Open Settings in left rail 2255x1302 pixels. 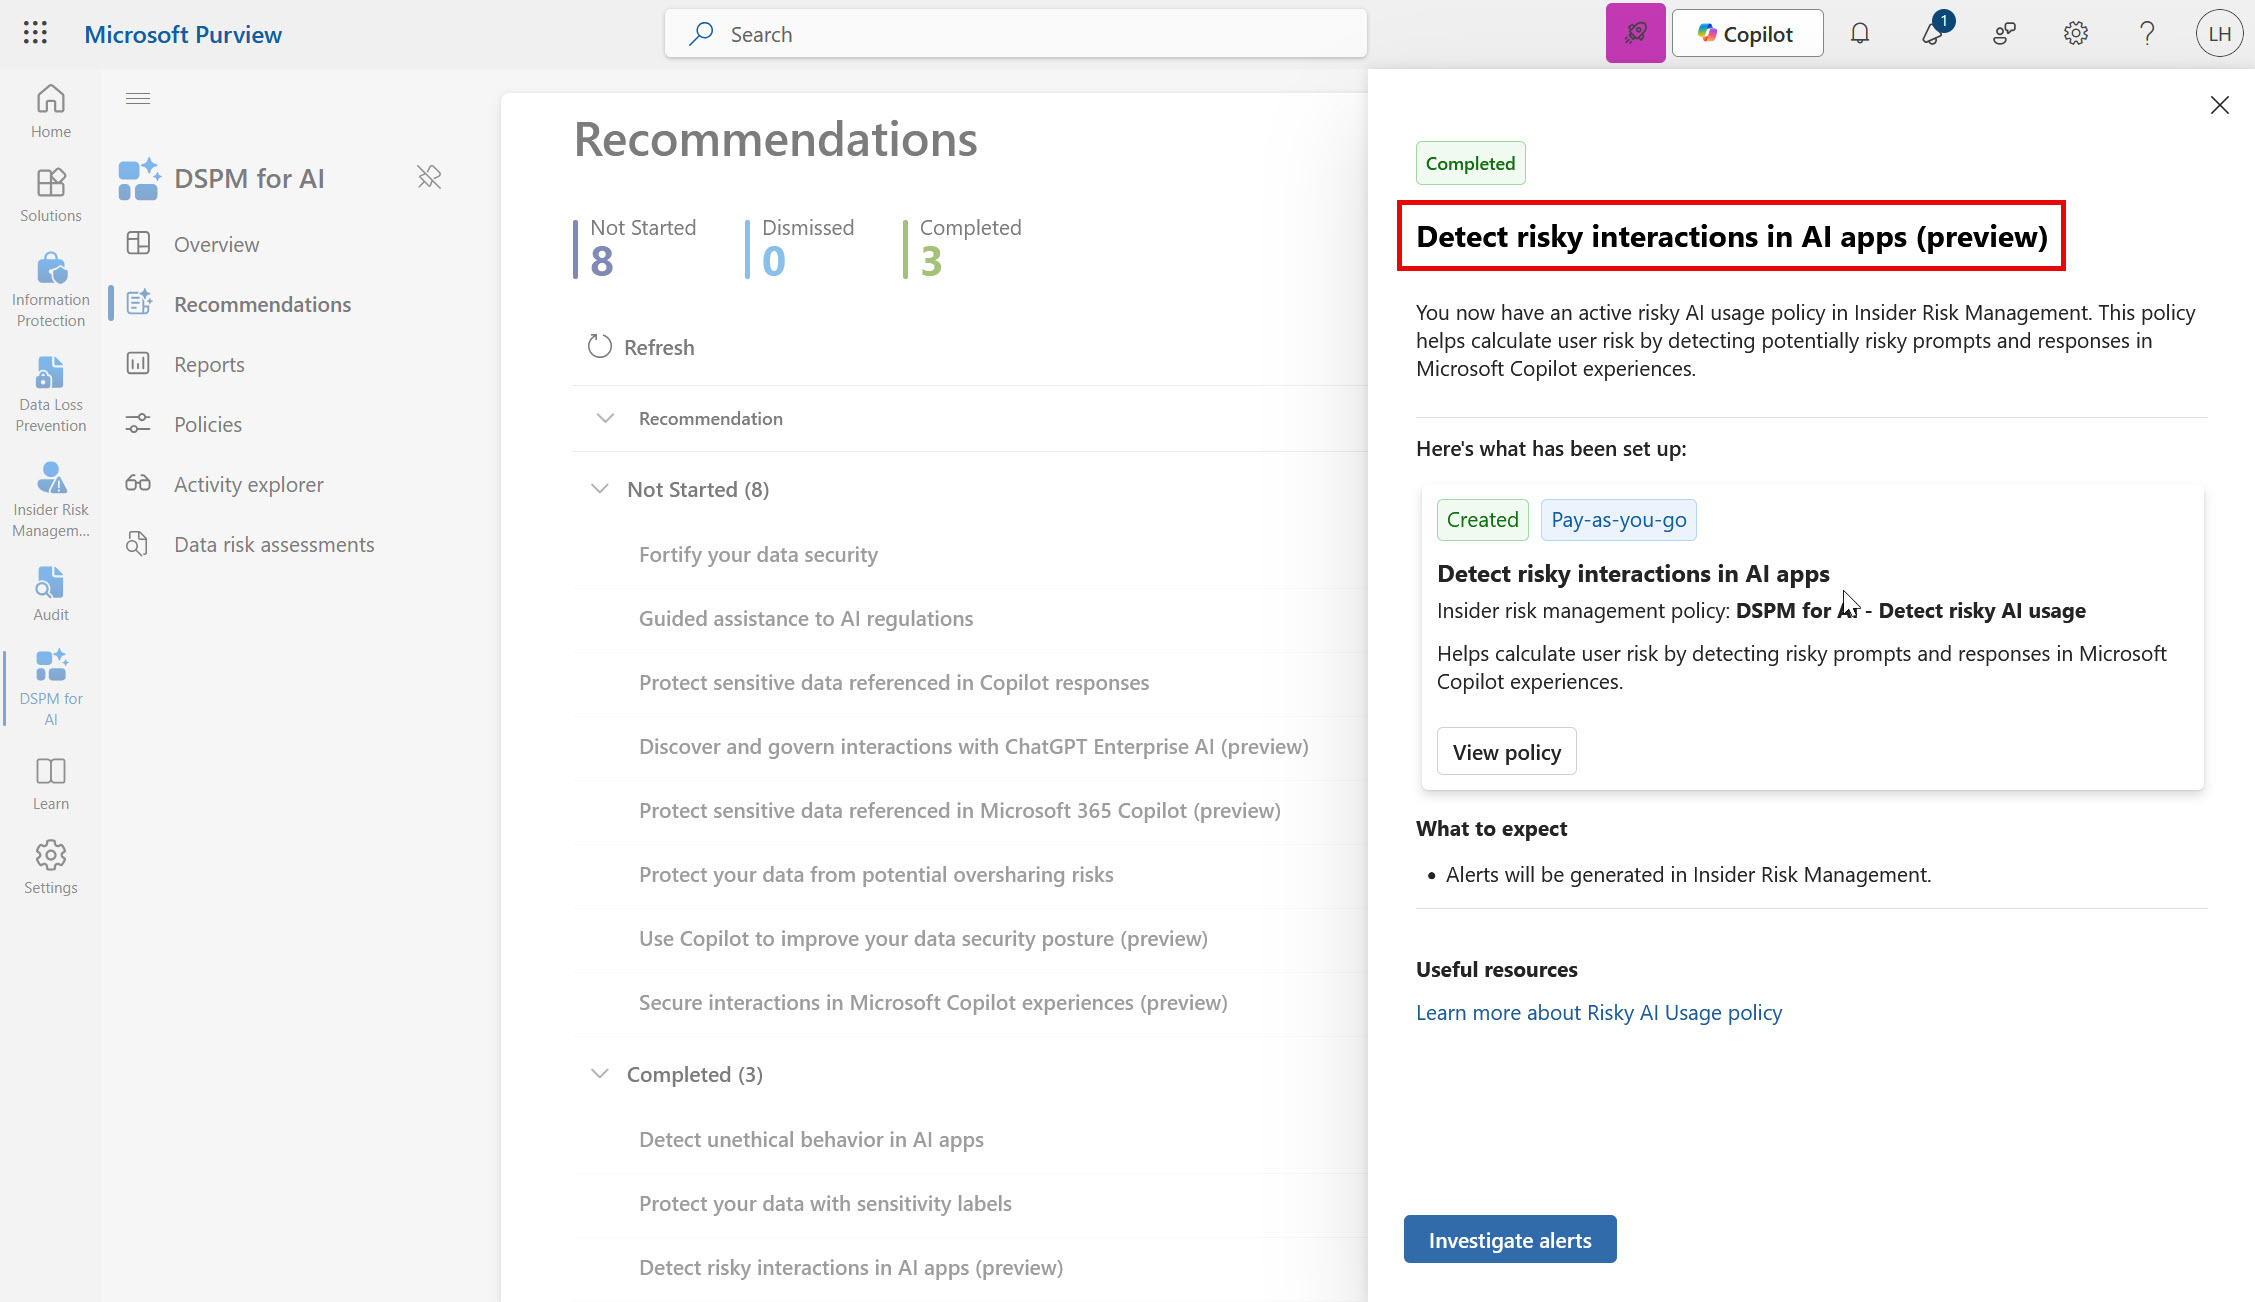[x=50, y=867]
